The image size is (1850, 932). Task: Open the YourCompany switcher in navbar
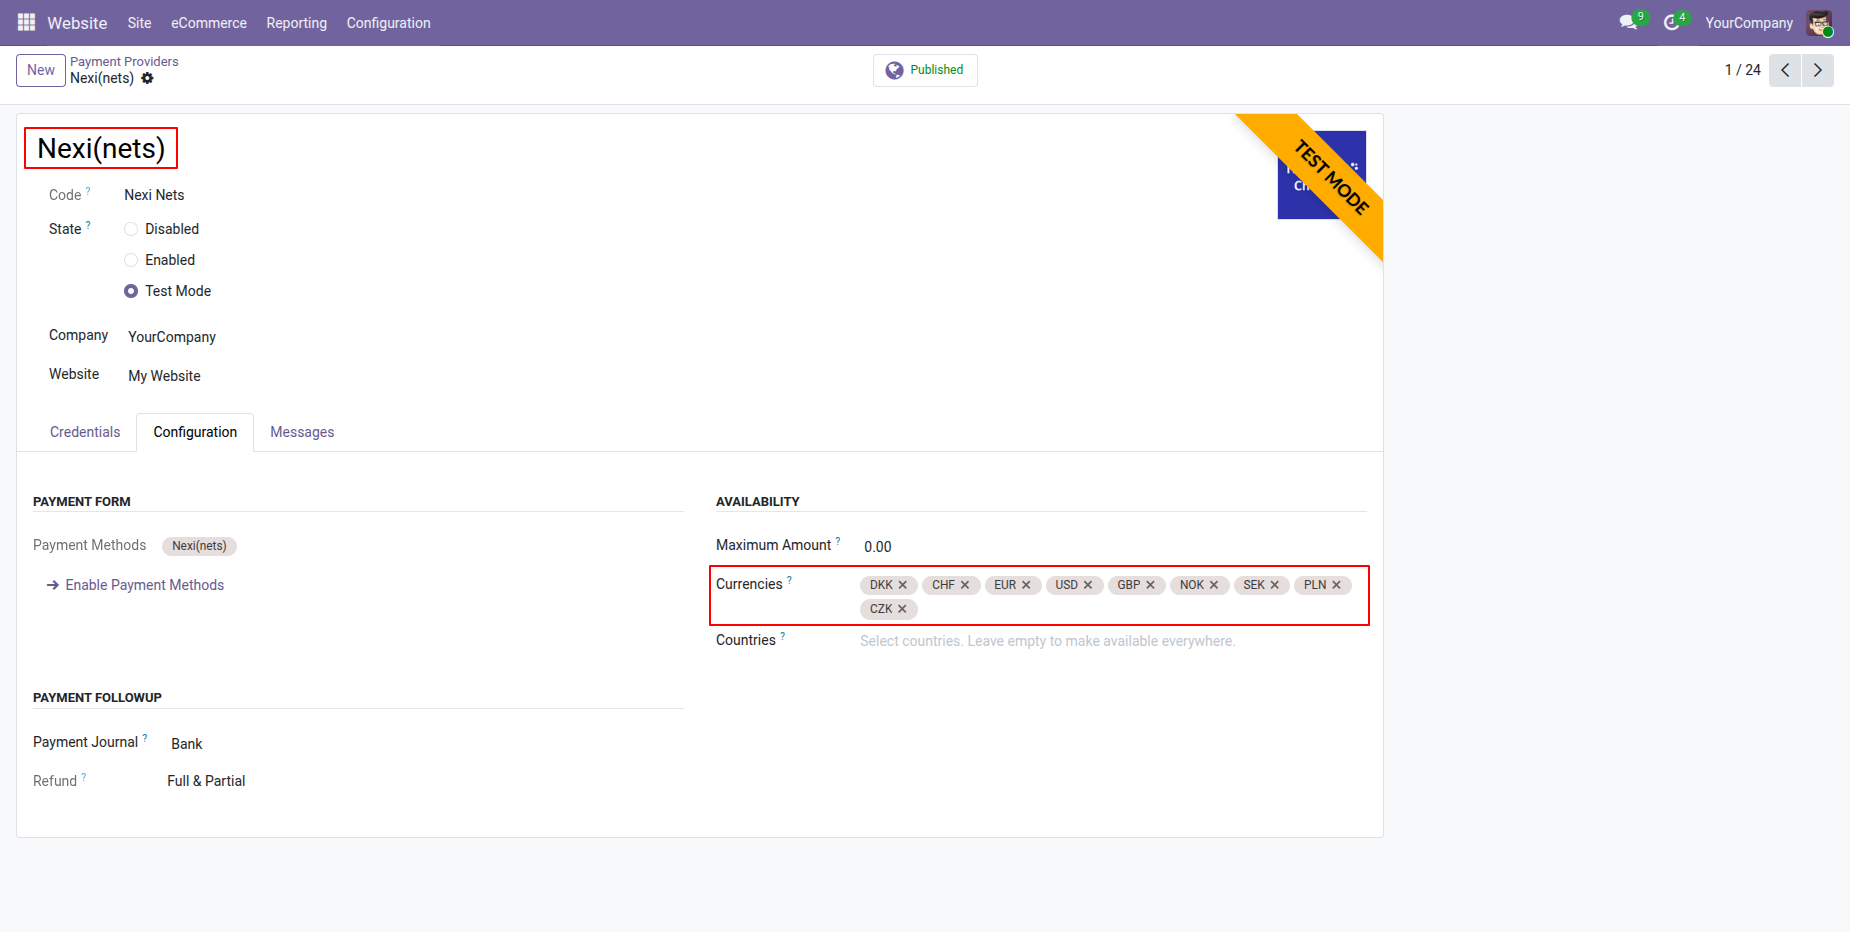point(1749,22)
